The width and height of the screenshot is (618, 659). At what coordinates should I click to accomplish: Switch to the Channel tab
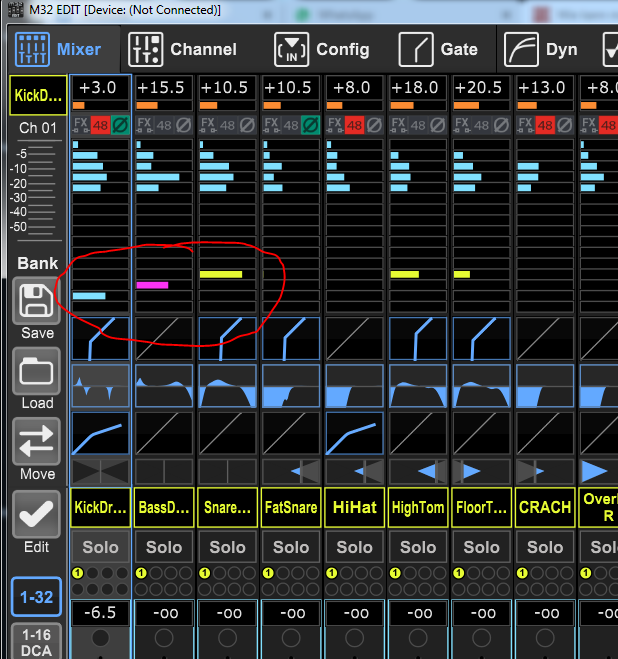click(x=182, y=49)
